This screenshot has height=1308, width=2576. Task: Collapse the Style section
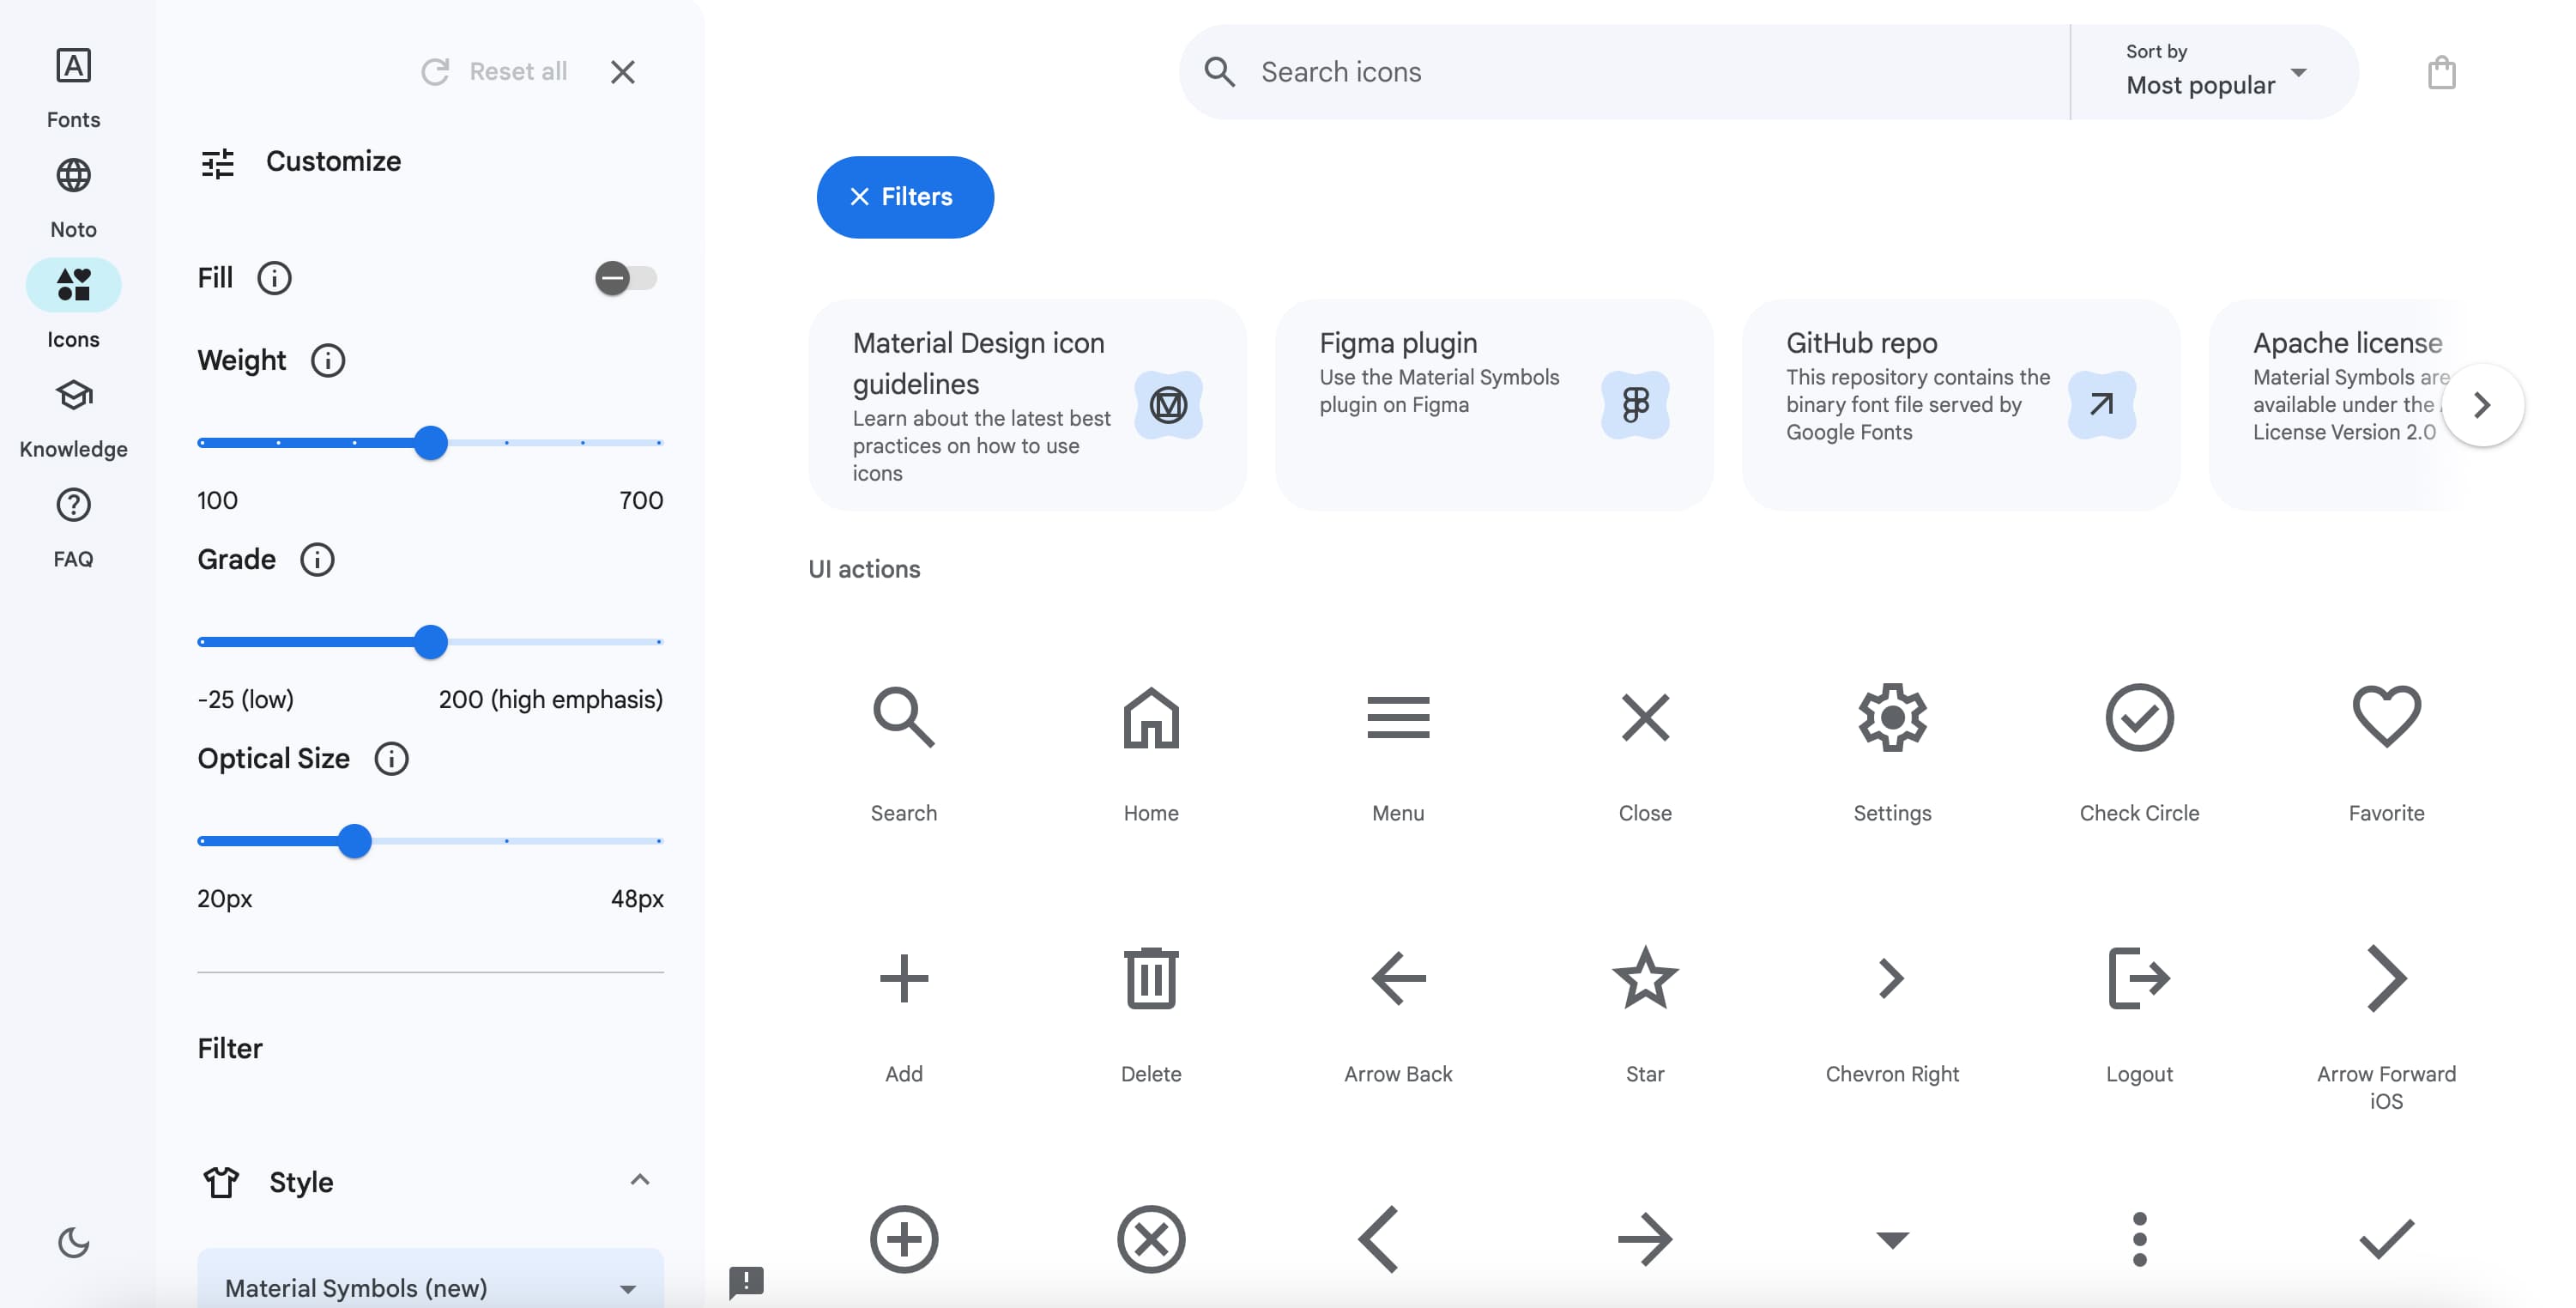[x=639, y=1181]
